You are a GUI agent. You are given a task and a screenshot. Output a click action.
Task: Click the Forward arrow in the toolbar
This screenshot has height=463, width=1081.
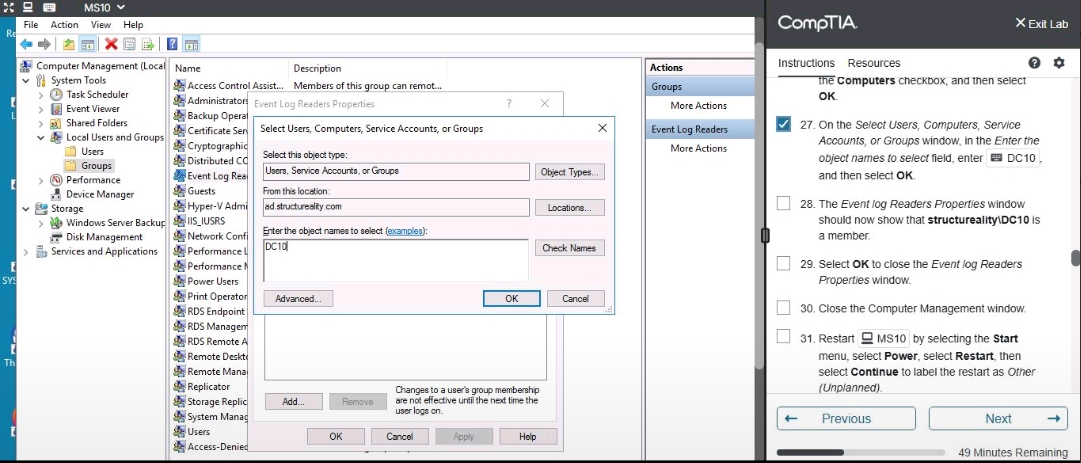tap(44, 45)
